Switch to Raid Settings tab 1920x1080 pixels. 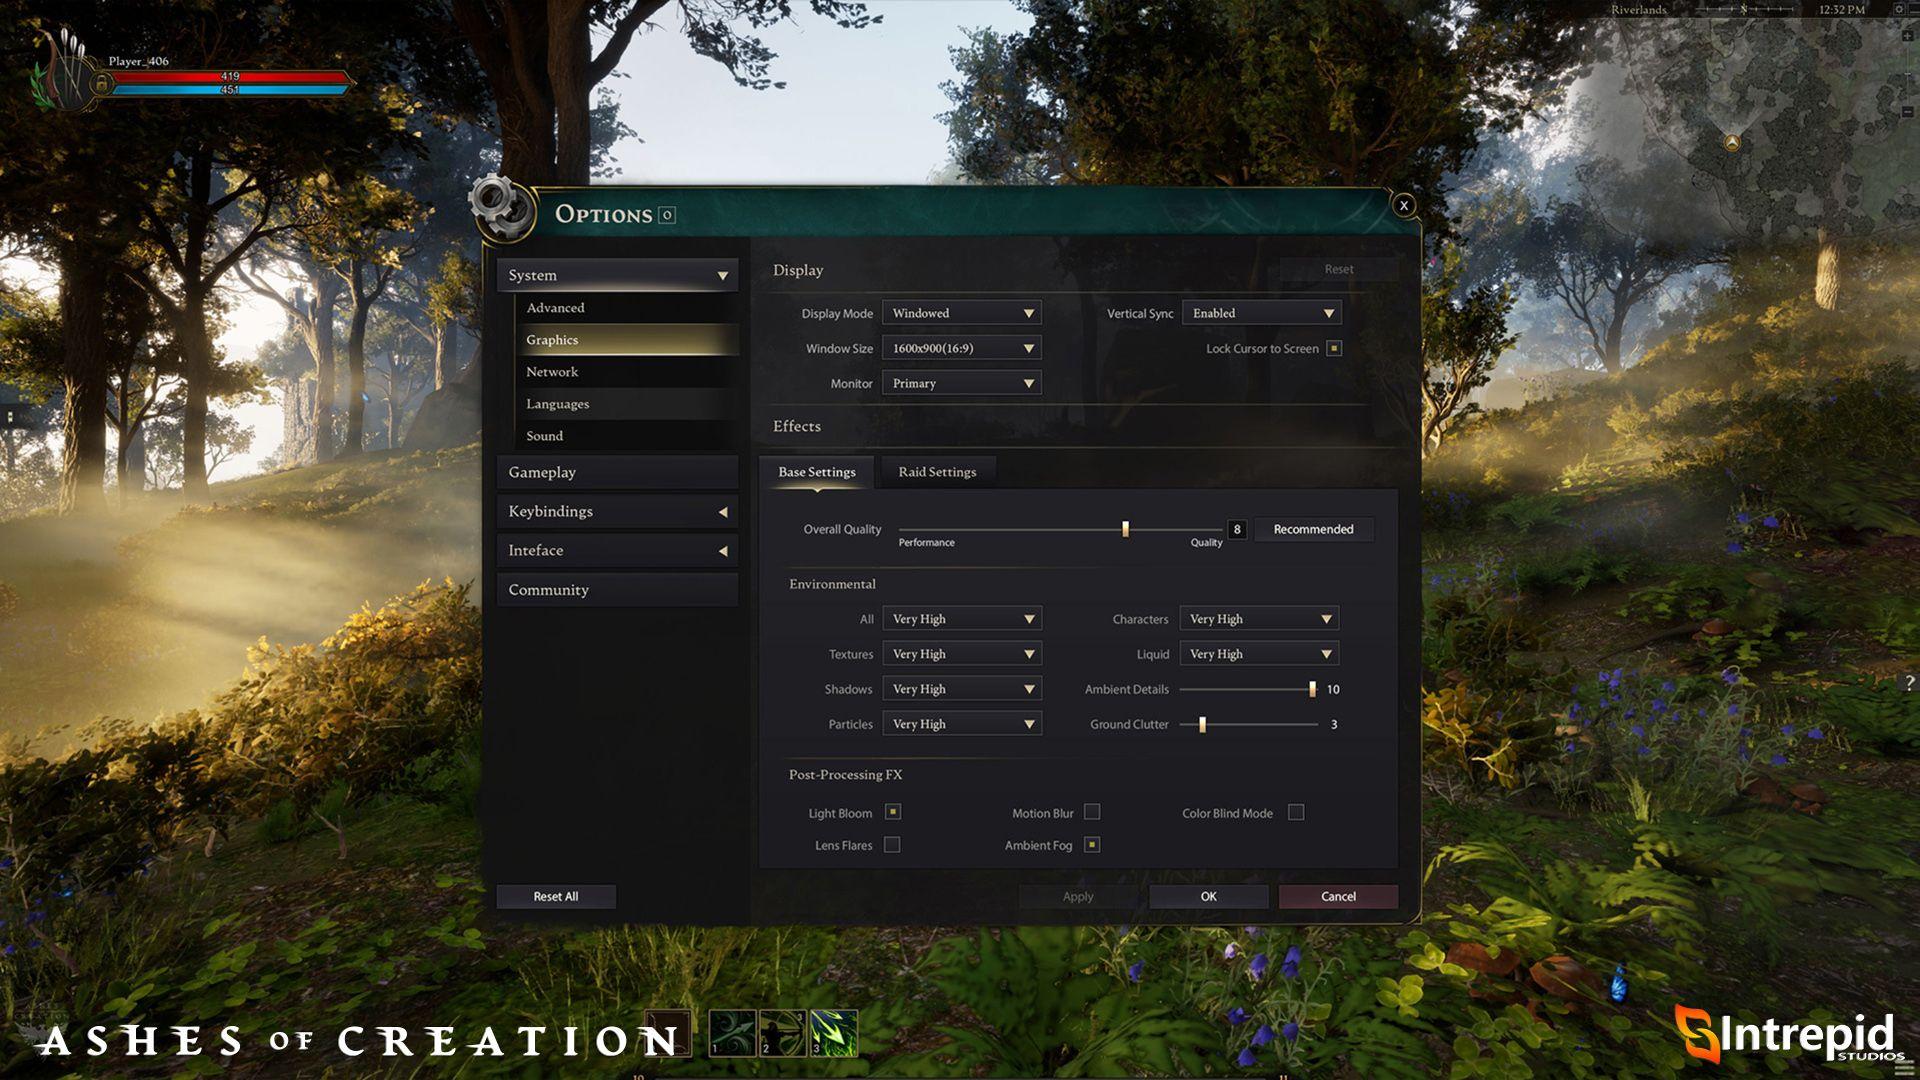[937, 472]
